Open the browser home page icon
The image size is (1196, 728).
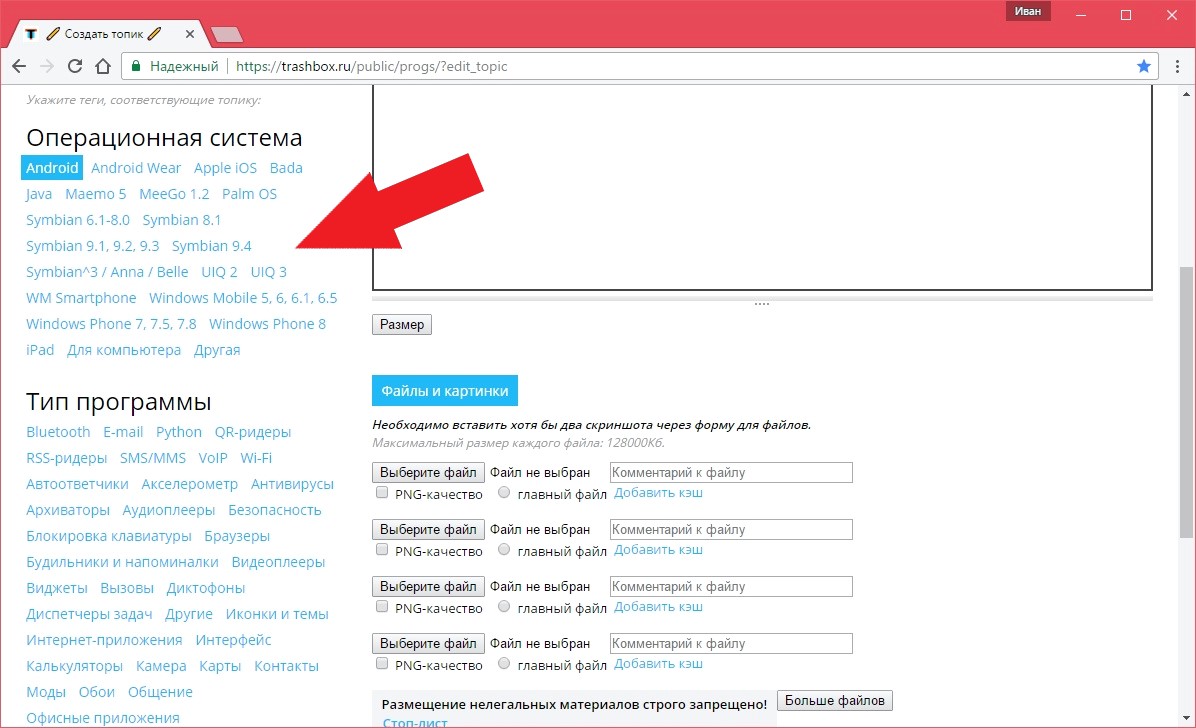point(103,66)
